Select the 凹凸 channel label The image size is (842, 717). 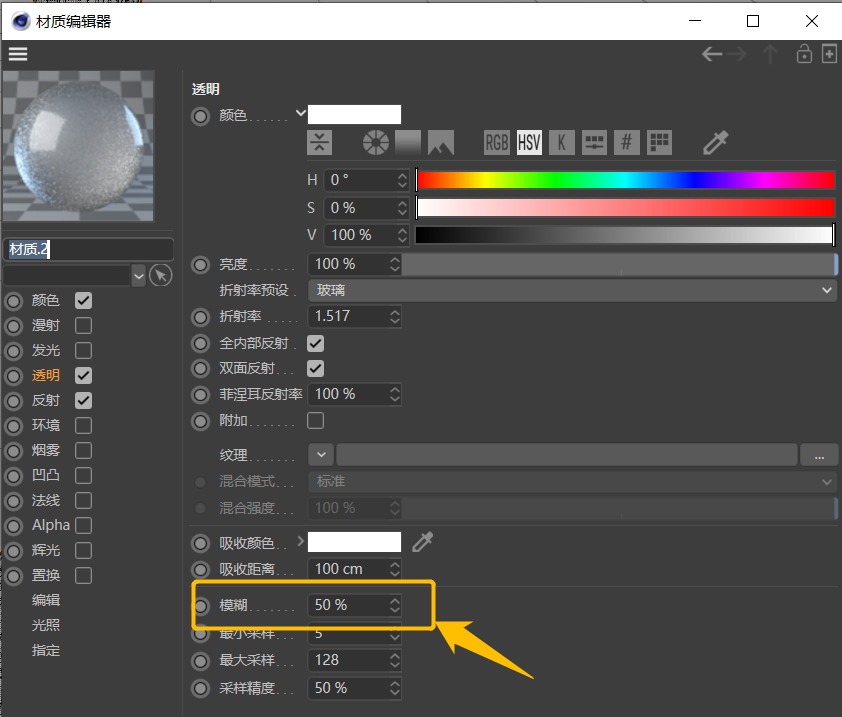[46, 475]
